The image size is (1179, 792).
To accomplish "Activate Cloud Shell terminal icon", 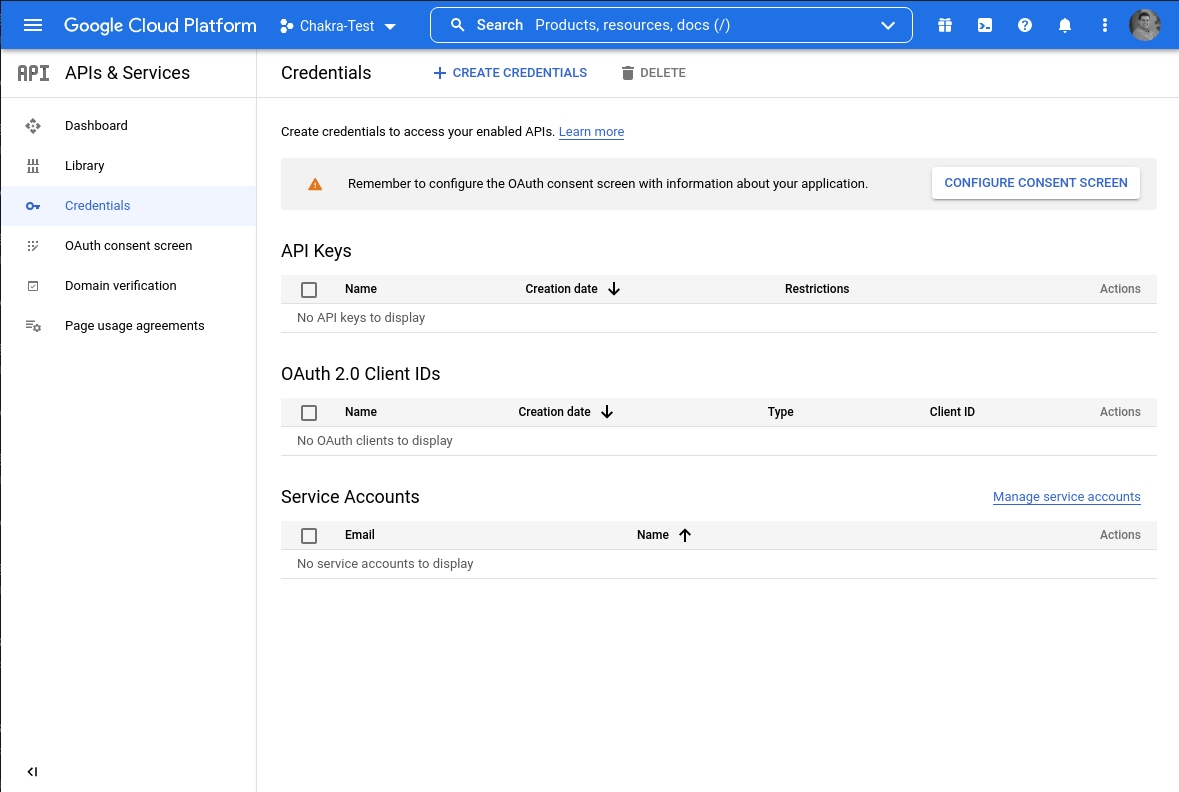I will click(985, 25).
